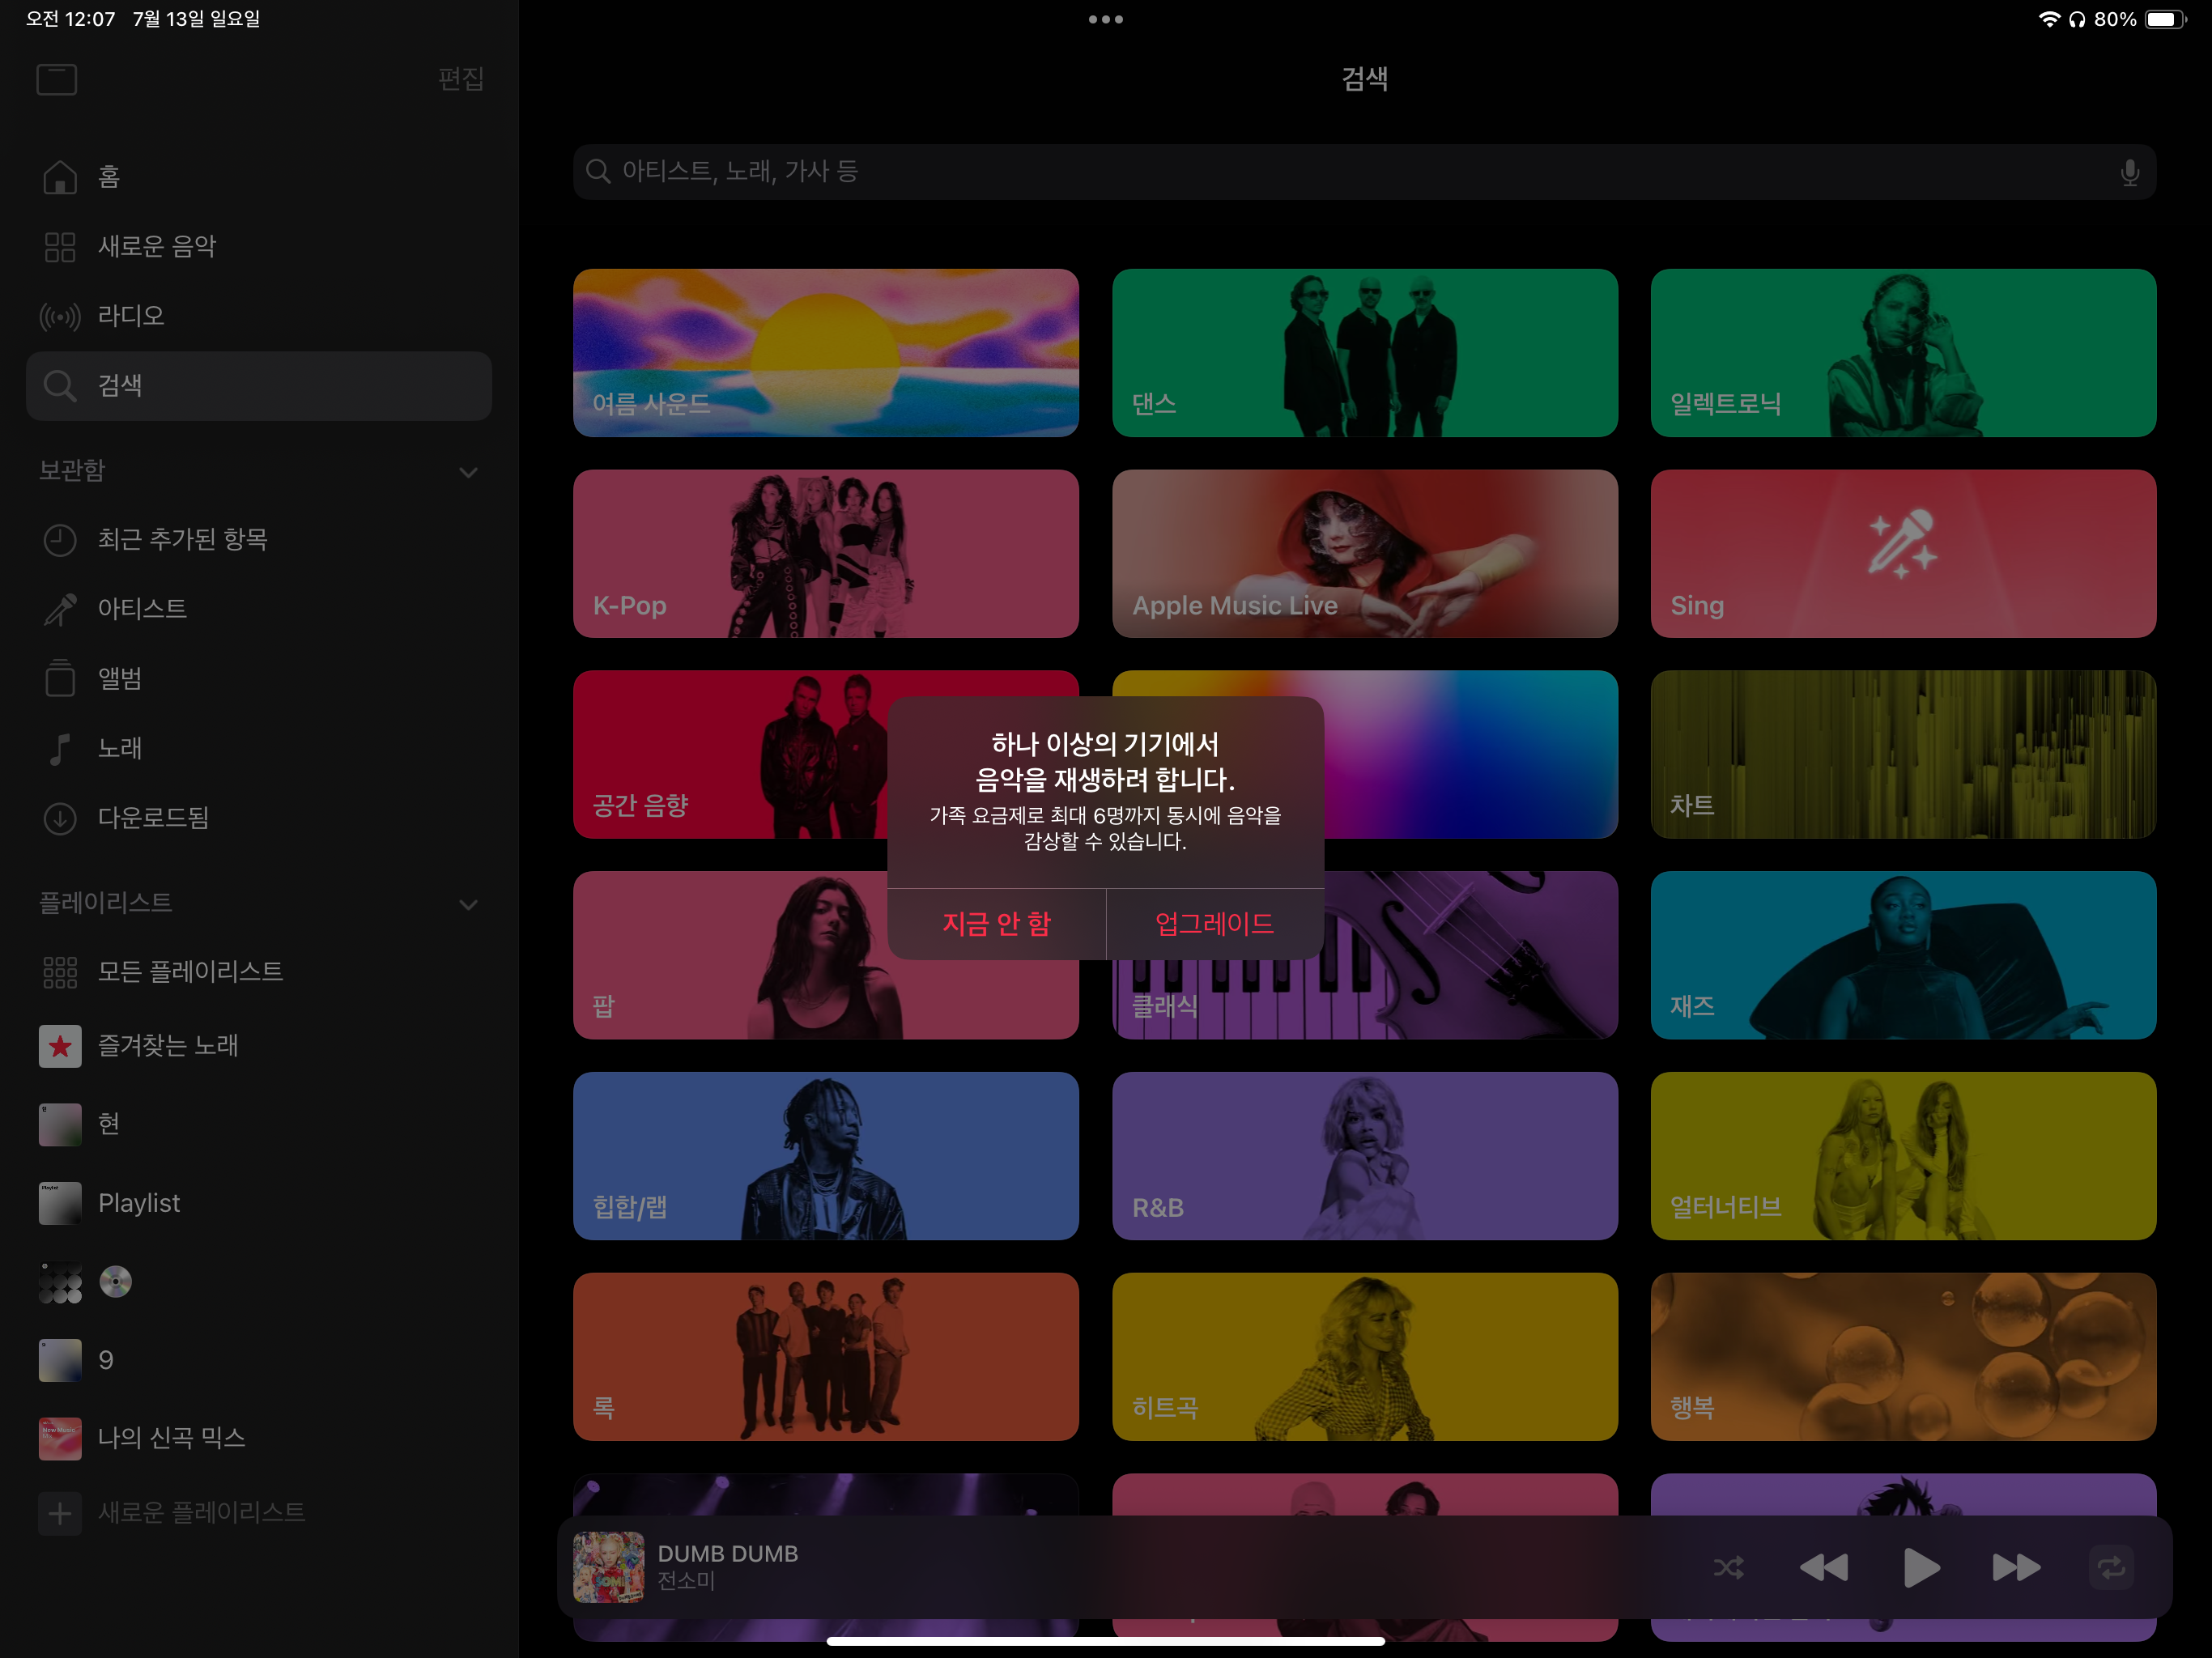Open the three-dot menu at the top
The height and width of the screenshot is (1658, 2212).
pyautogui.click(x=1105, y=19)
